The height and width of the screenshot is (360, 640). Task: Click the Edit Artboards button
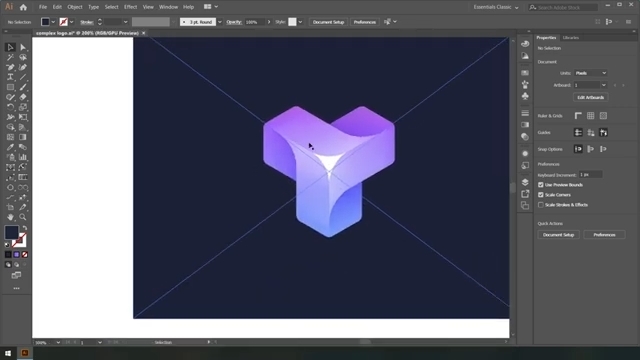[591, 97]
